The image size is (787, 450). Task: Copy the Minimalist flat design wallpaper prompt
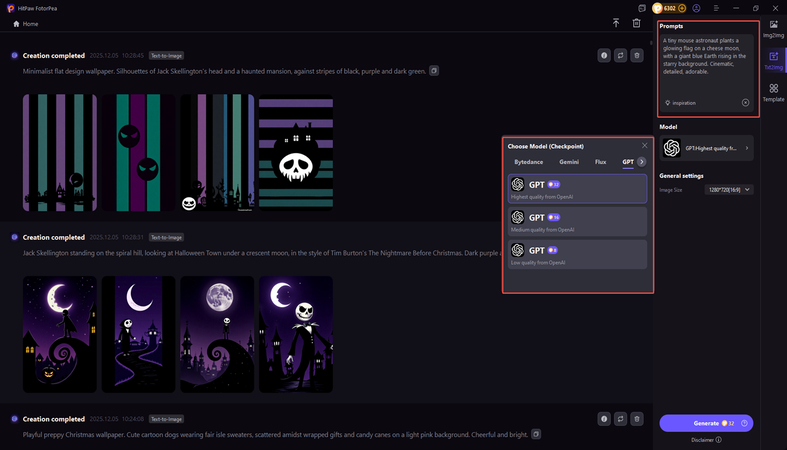pyautogui.click(x=434, y=71)
